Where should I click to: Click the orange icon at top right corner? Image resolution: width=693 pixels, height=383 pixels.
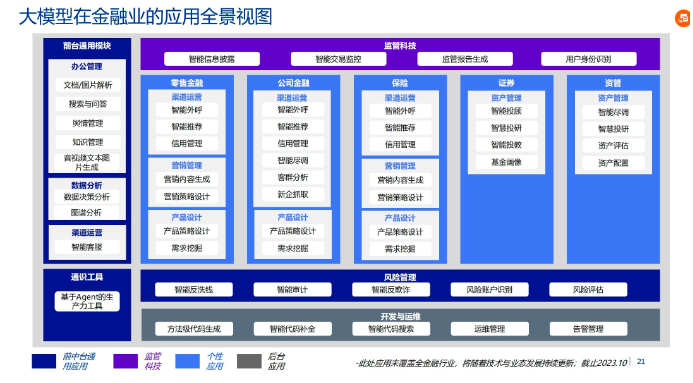(683, 18)
